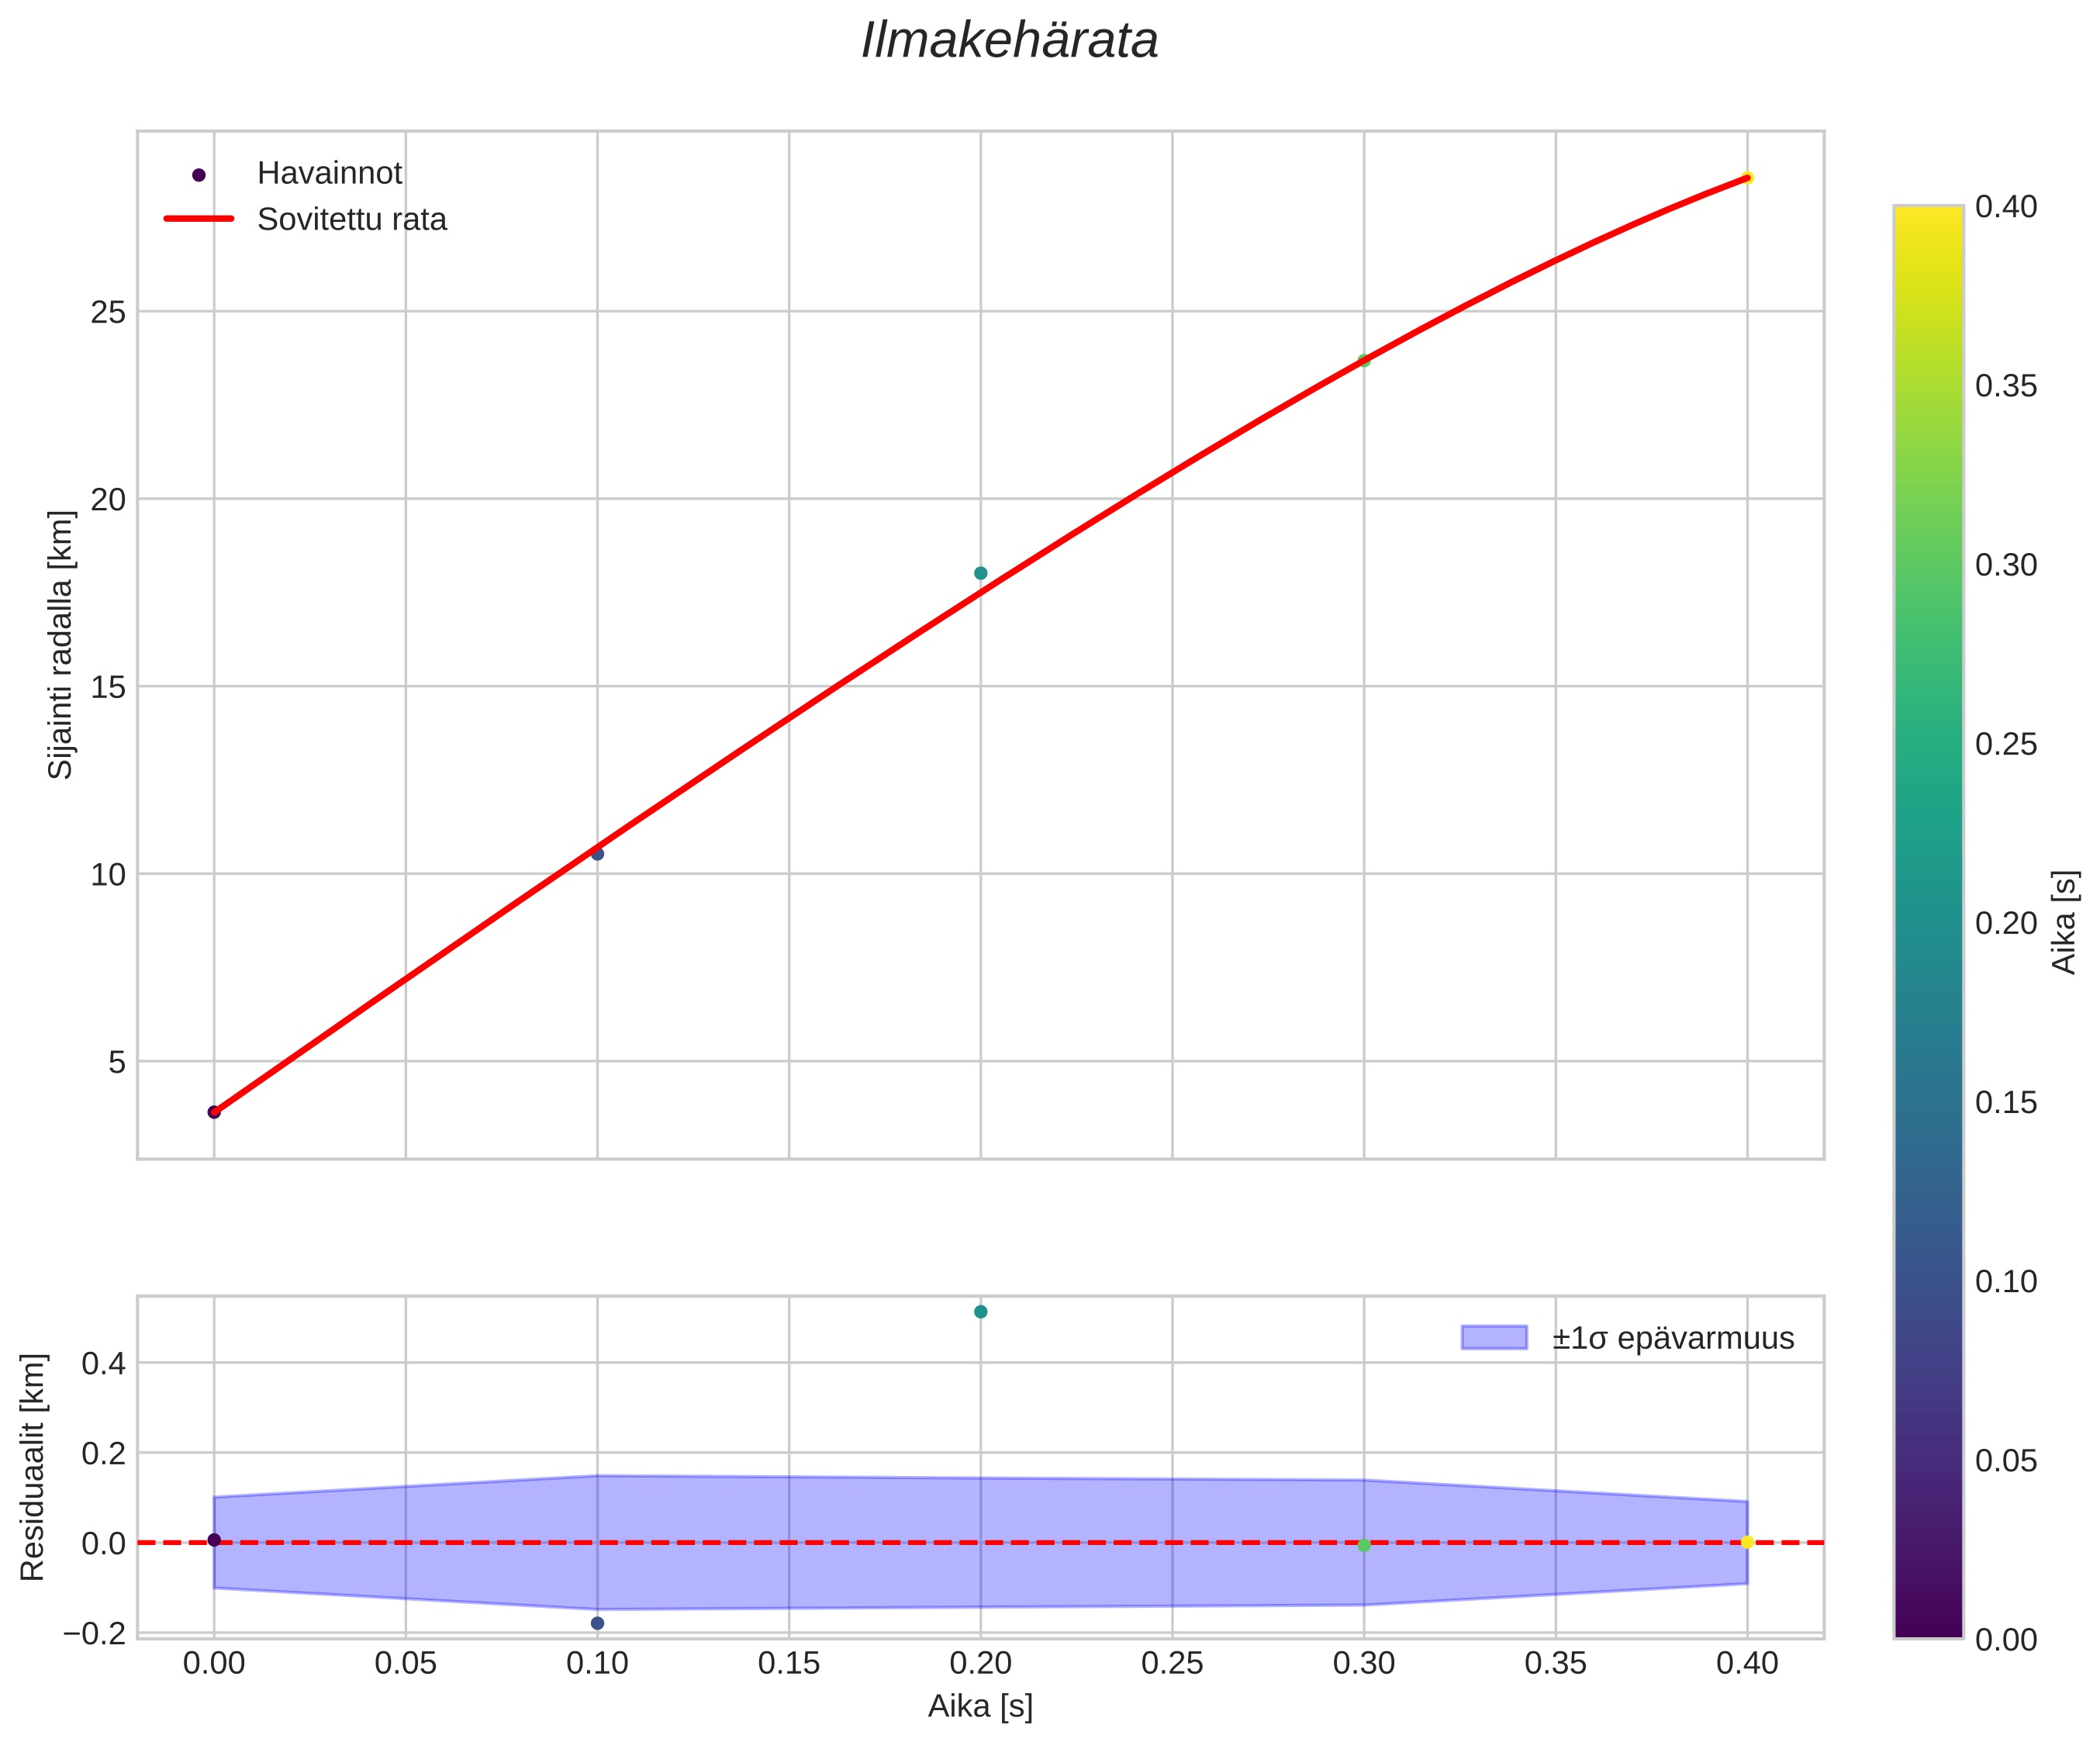The width and height of the screenshot is (2100, 1742).
Task: Click the 0.25 tick on the colorbar
Action: click(x=2005, y=744)
